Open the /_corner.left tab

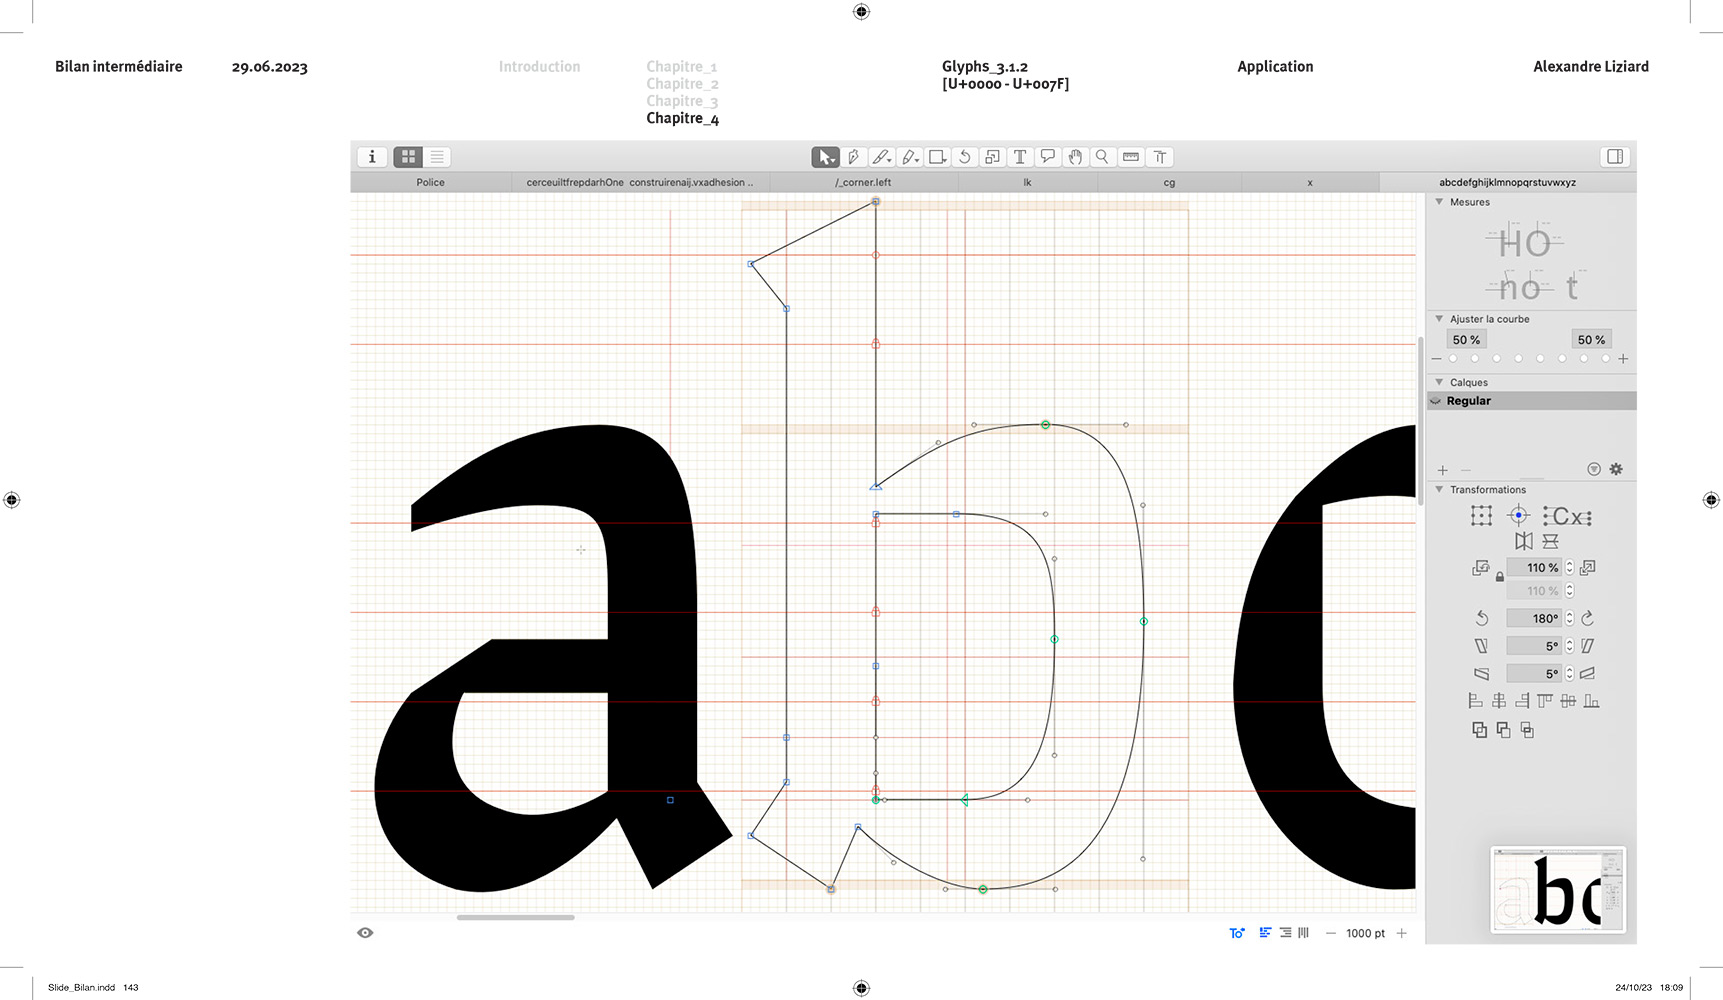tap(863, 183)
